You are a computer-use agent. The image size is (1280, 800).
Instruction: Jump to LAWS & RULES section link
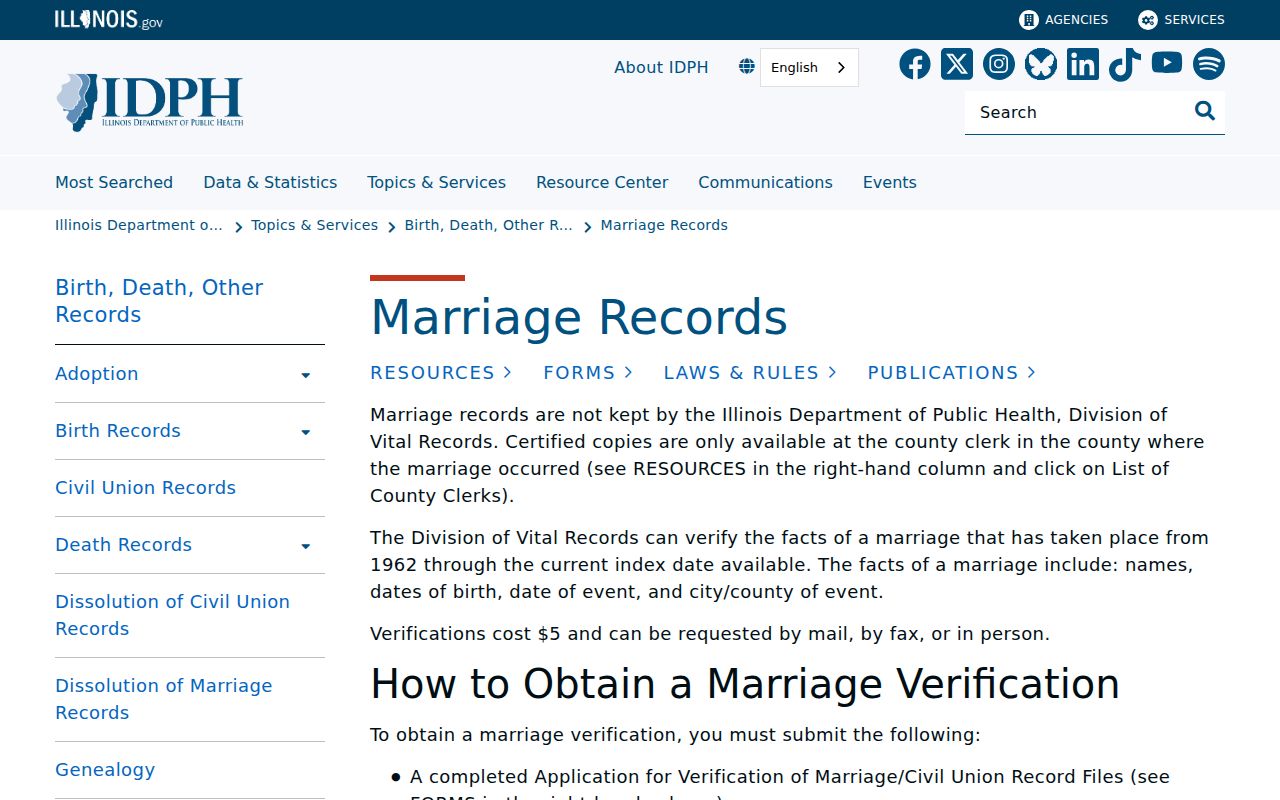pyautogui.click(x=750, y=373)
